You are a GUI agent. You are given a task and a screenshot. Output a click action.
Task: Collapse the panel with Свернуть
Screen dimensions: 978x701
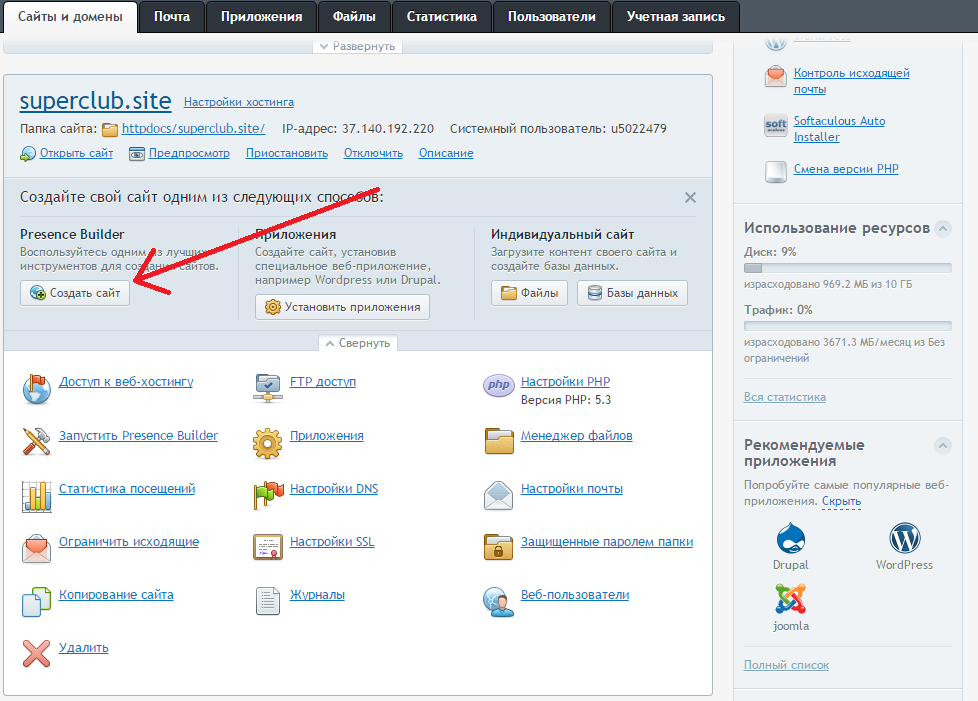[357, 343]
